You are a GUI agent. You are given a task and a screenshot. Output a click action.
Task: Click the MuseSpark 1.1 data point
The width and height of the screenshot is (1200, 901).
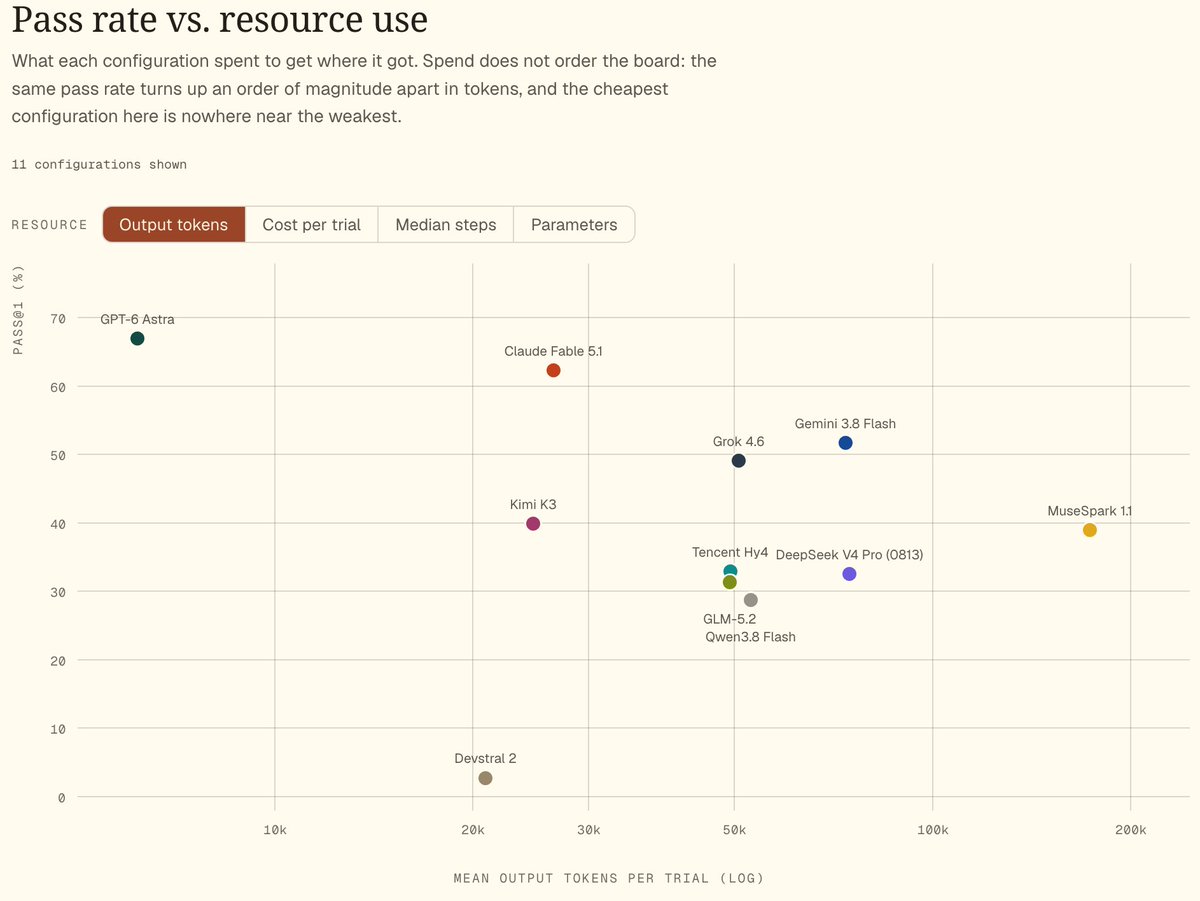(x=1090, y=530)
